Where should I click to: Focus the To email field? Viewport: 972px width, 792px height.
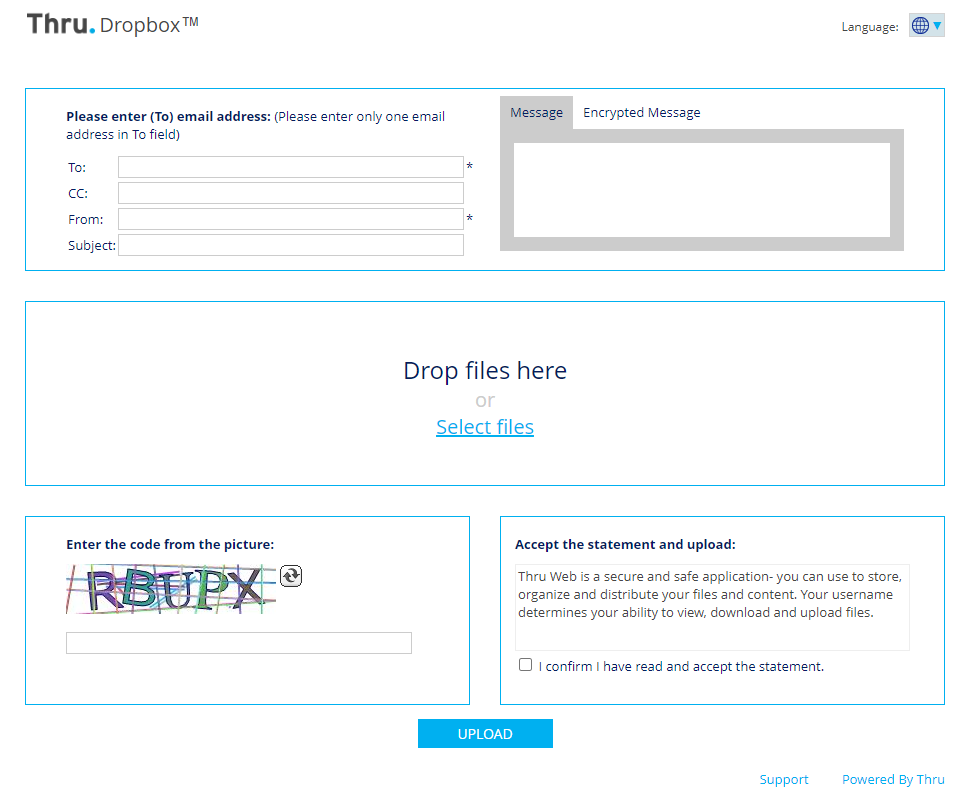coord(290,167)
